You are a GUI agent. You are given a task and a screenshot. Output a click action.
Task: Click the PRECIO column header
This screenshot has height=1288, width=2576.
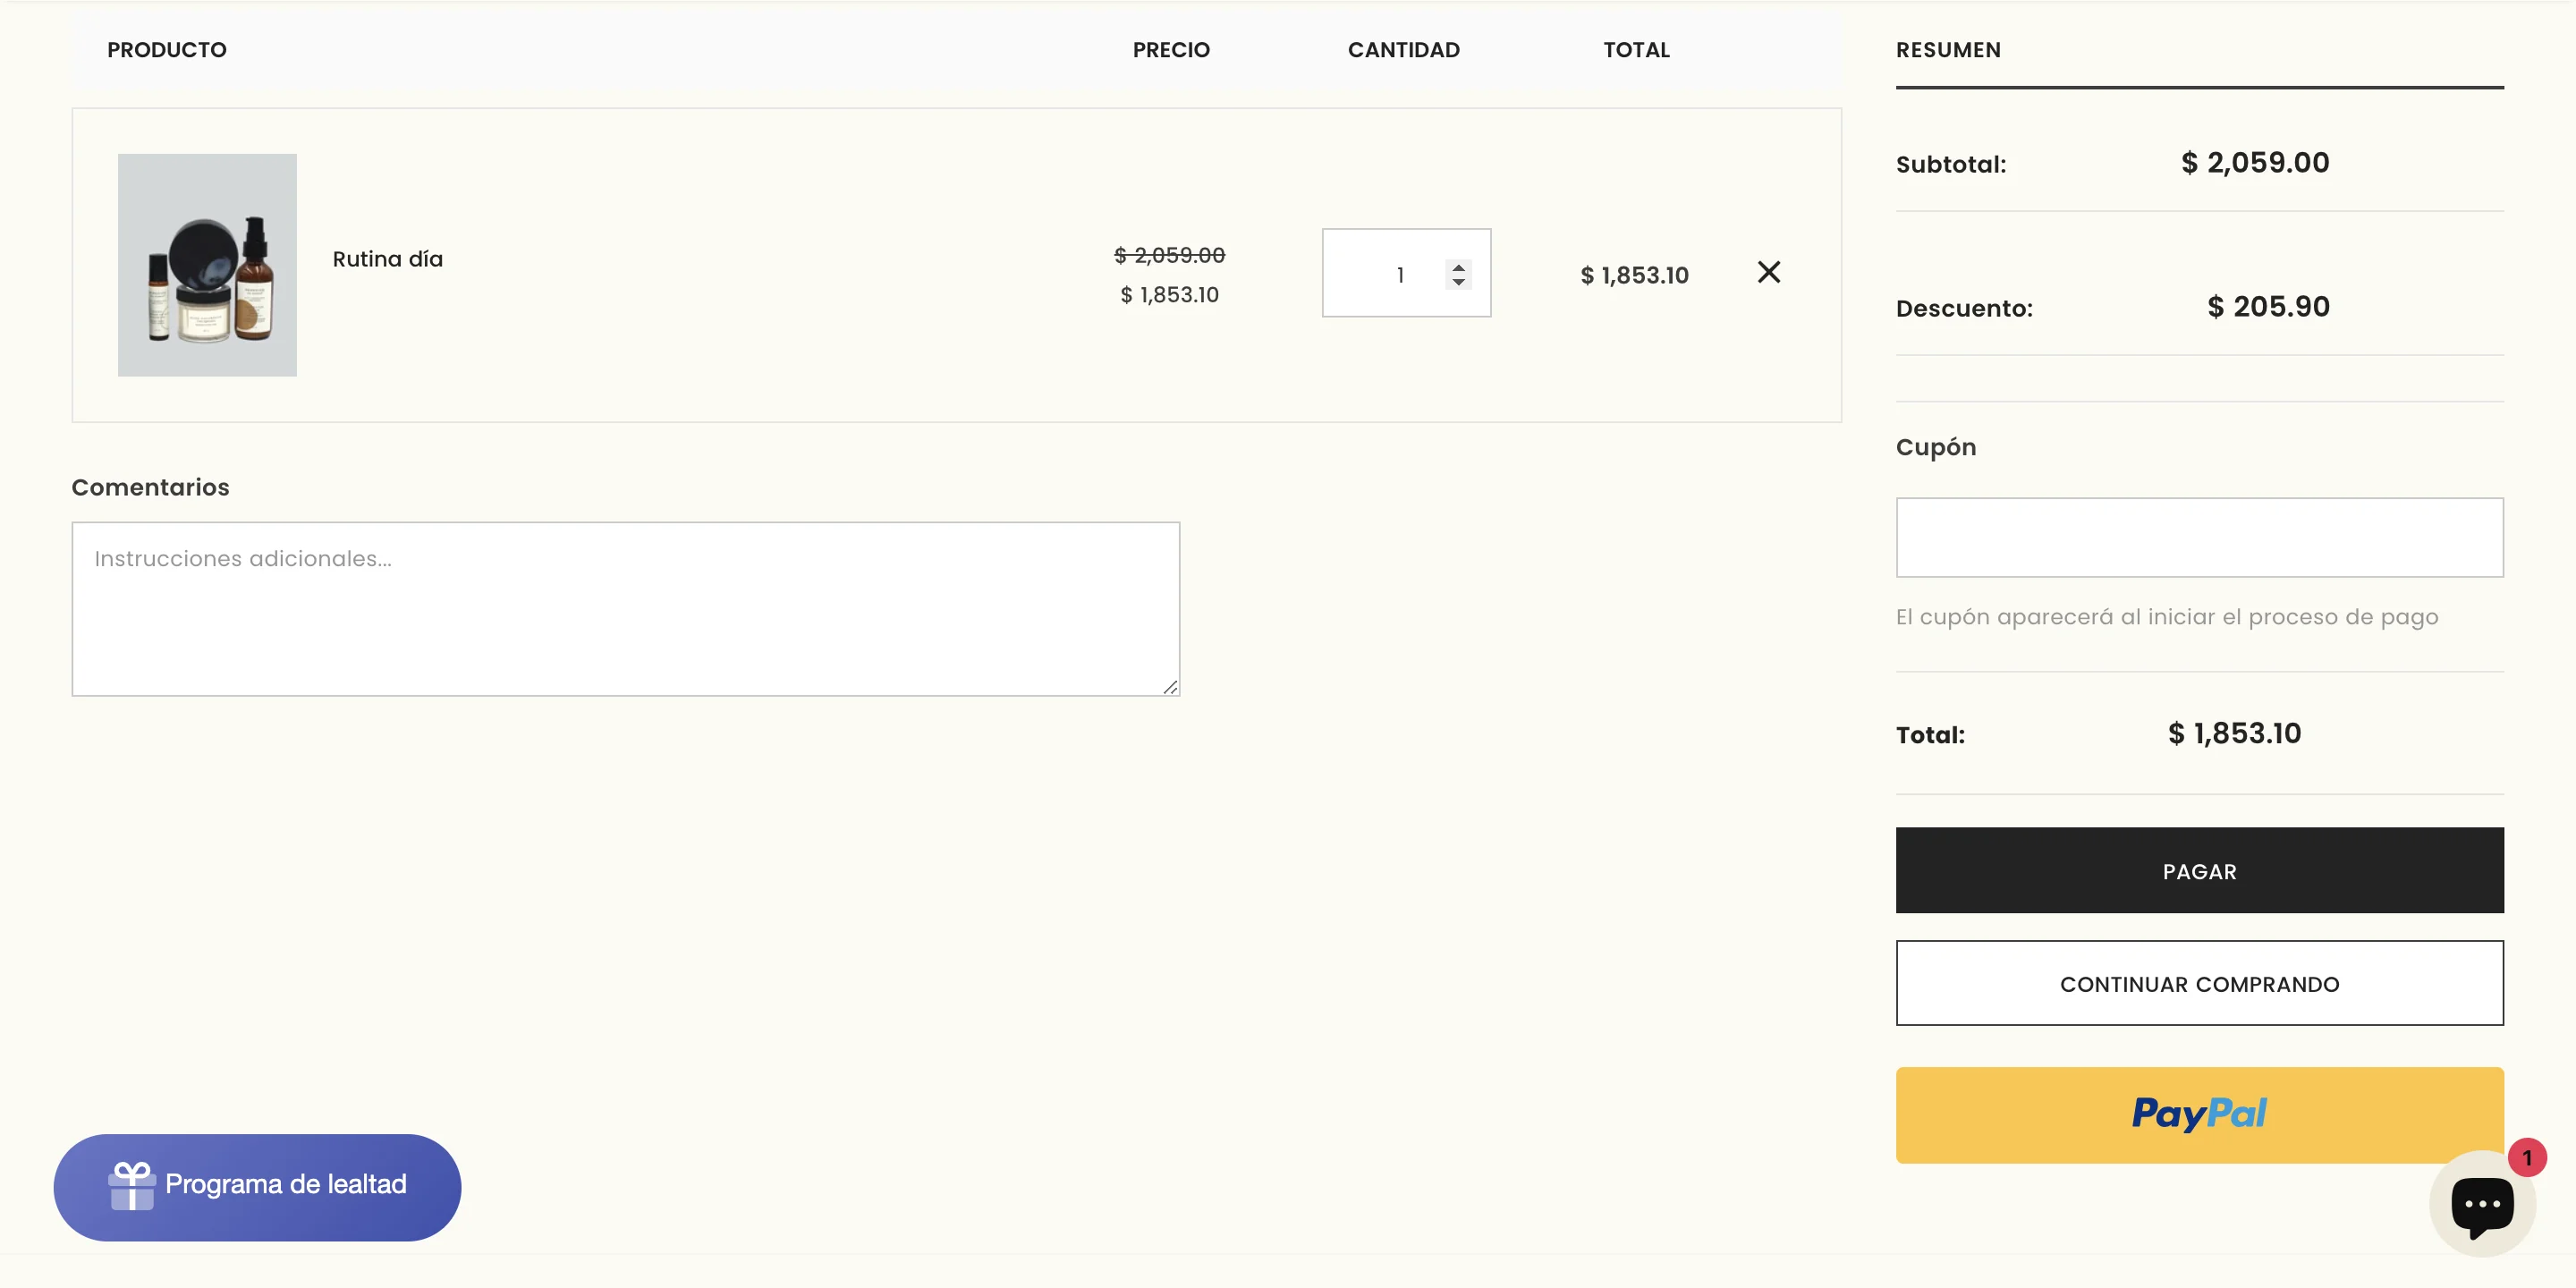(x=1170, y=50)
